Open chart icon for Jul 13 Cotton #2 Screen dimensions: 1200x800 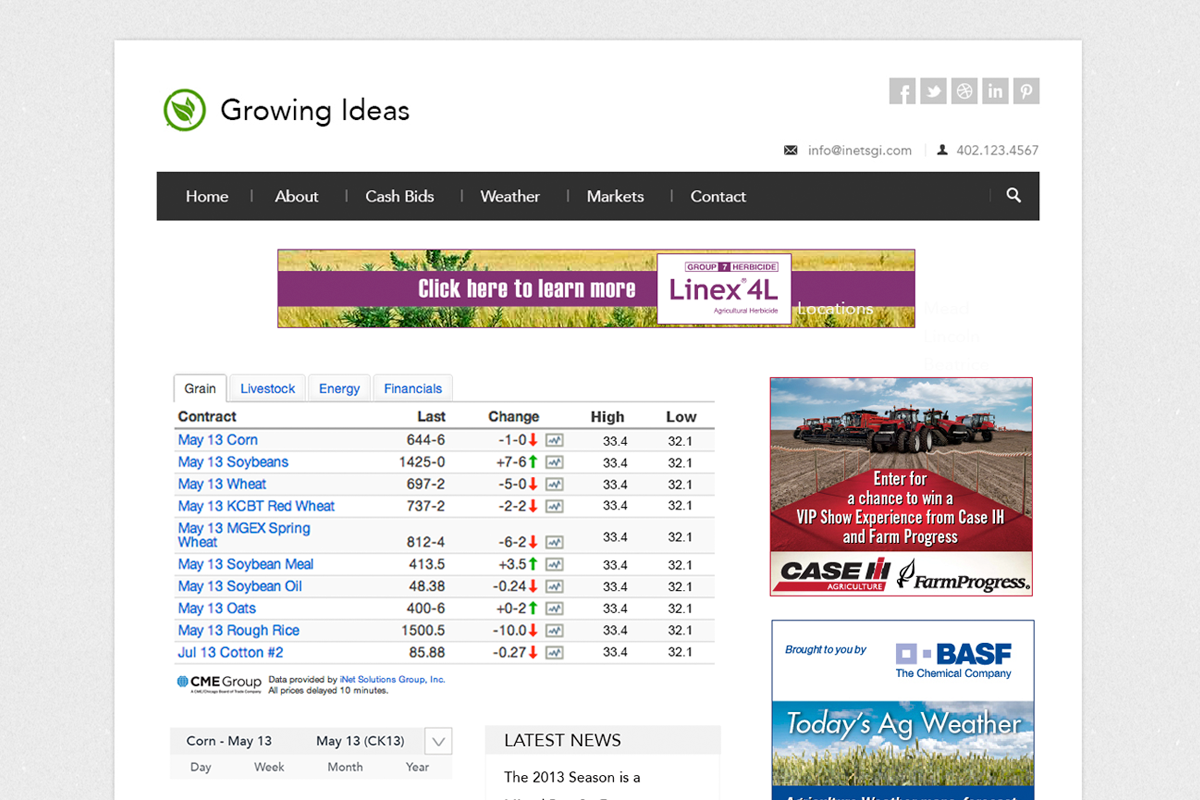point(554,652)
